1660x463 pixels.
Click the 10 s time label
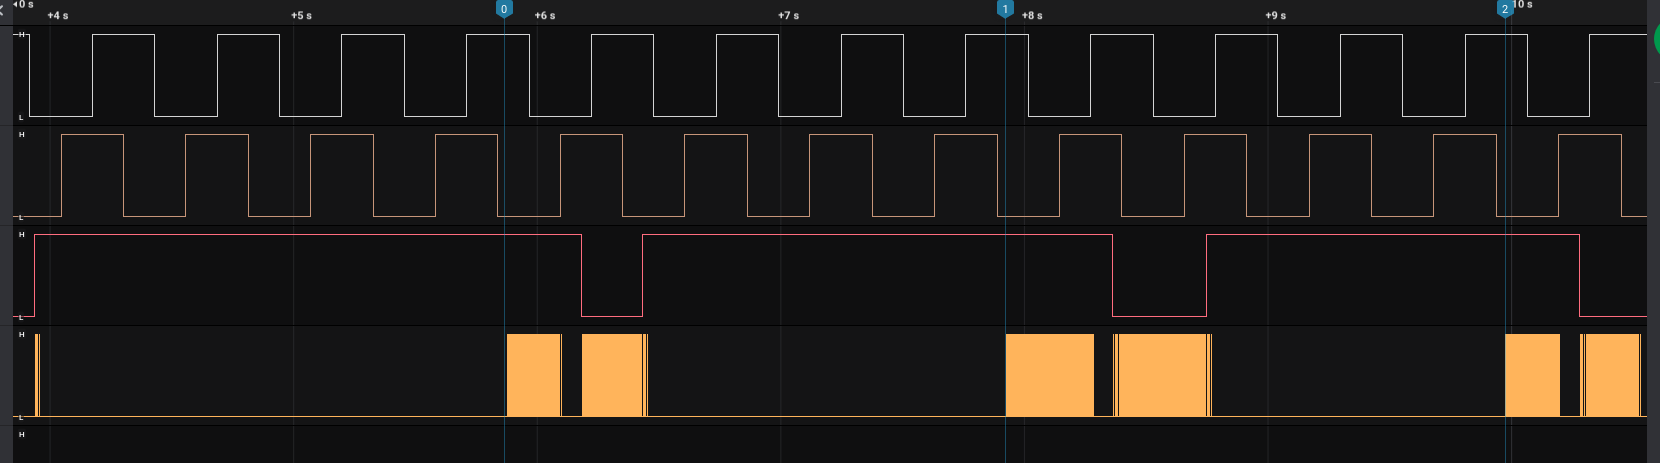(1523, 5)
